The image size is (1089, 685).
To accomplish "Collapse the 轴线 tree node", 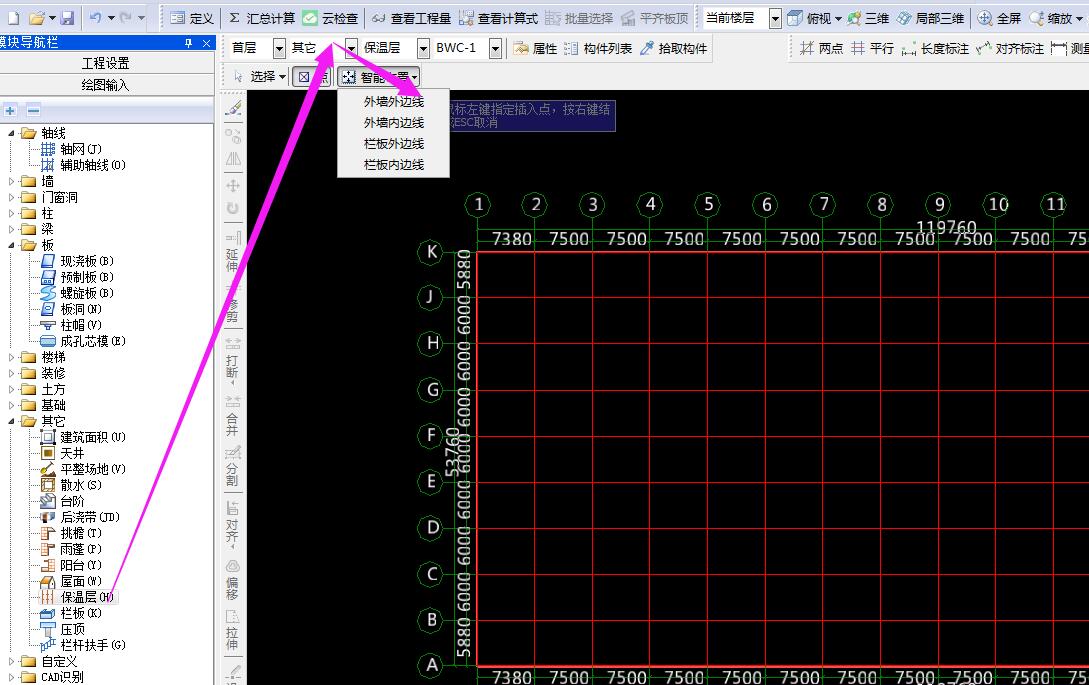I will tap(10, 133).
